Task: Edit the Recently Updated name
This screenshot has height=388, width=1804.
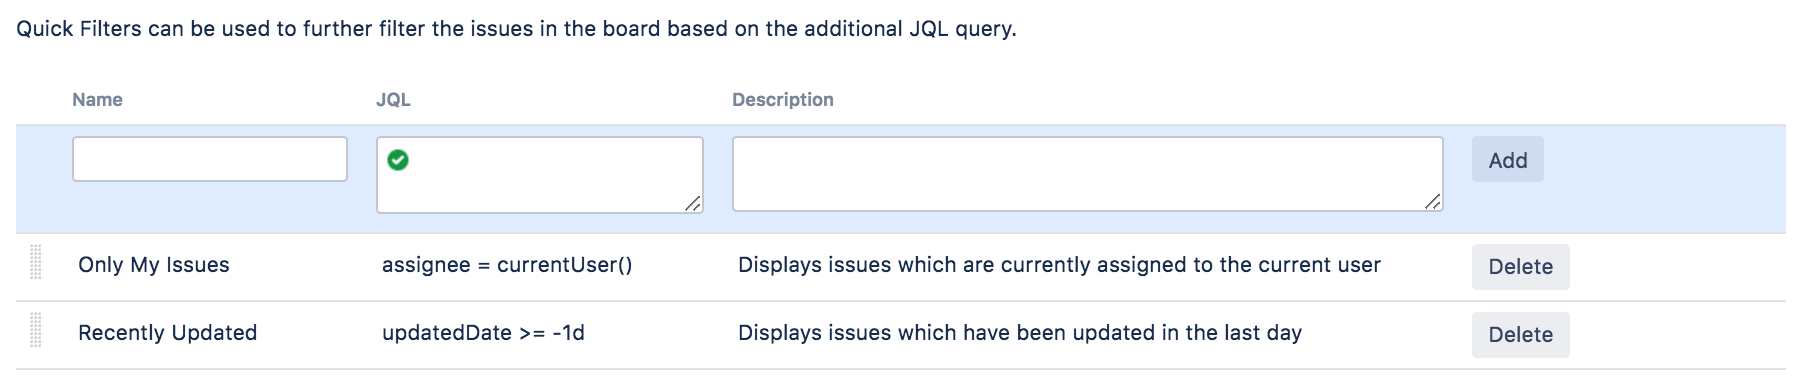Action: coord(168,333)
